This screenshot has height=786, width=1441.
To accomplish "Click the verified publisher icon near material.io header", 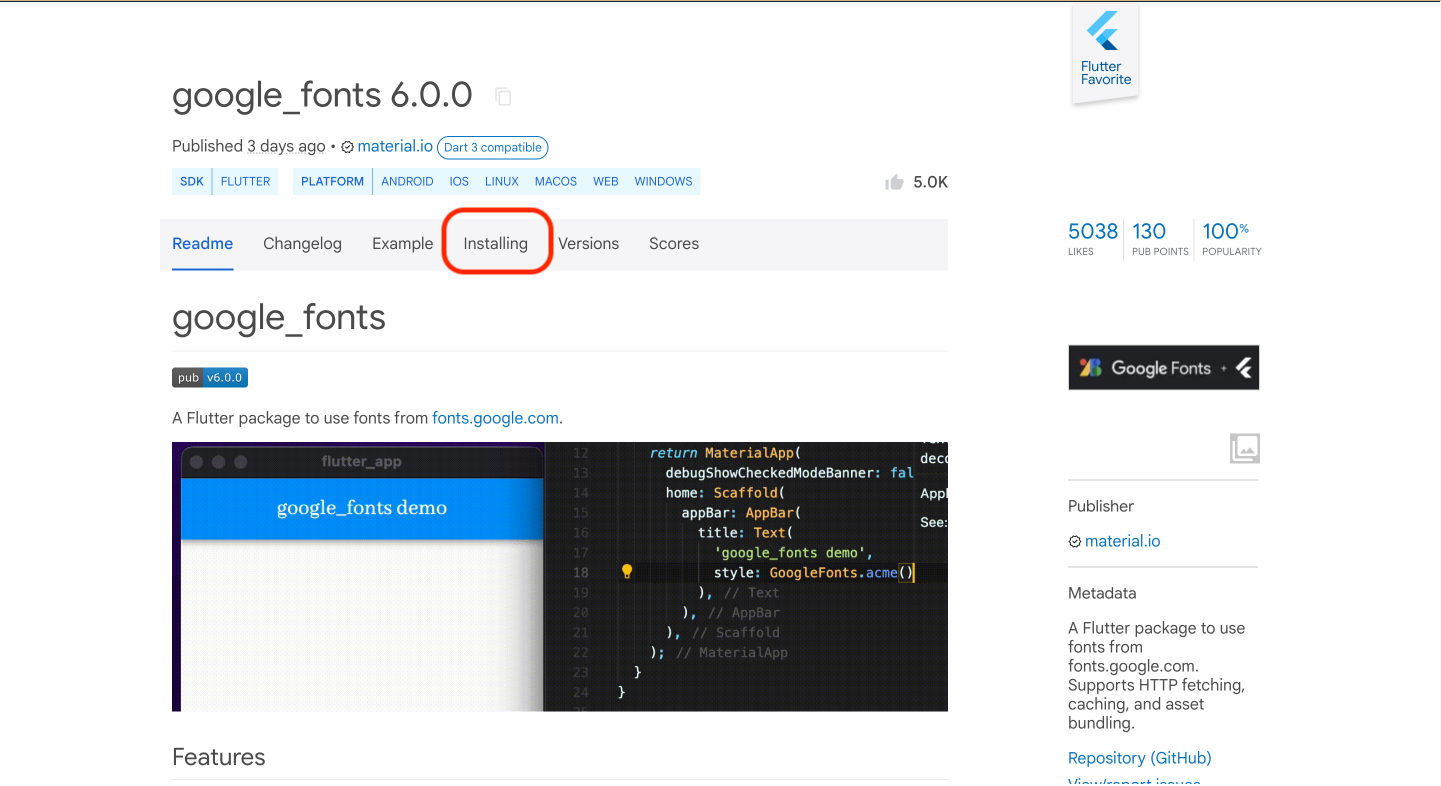I will pyautogui.click(x=348, y=147).
